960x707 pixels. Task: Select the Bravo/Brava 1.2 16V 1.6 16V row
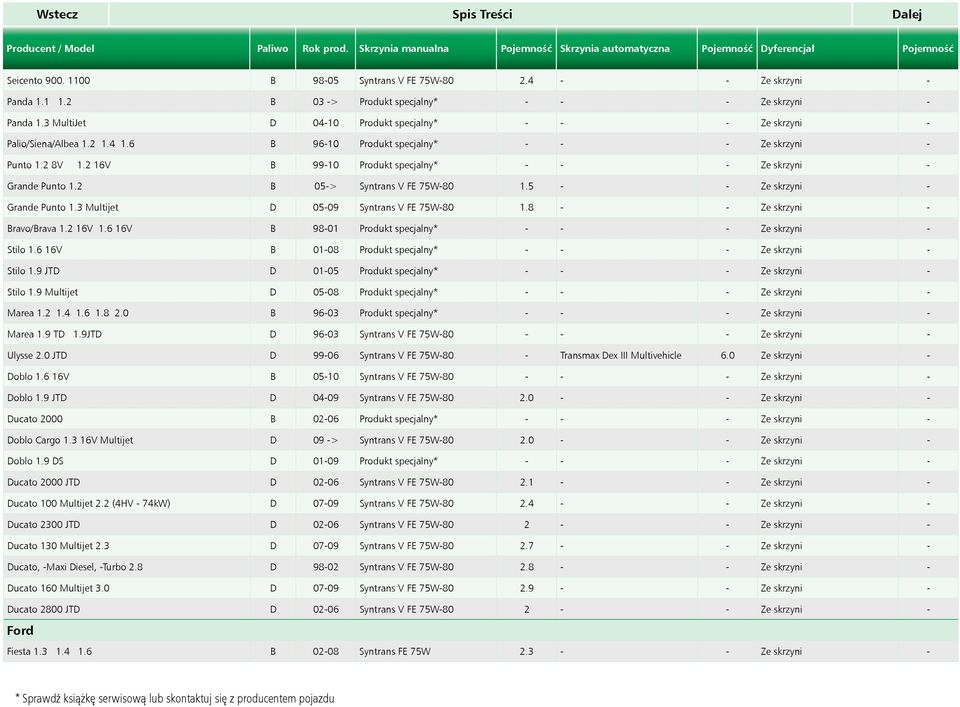pyautogui.click(x=481, y=228)
